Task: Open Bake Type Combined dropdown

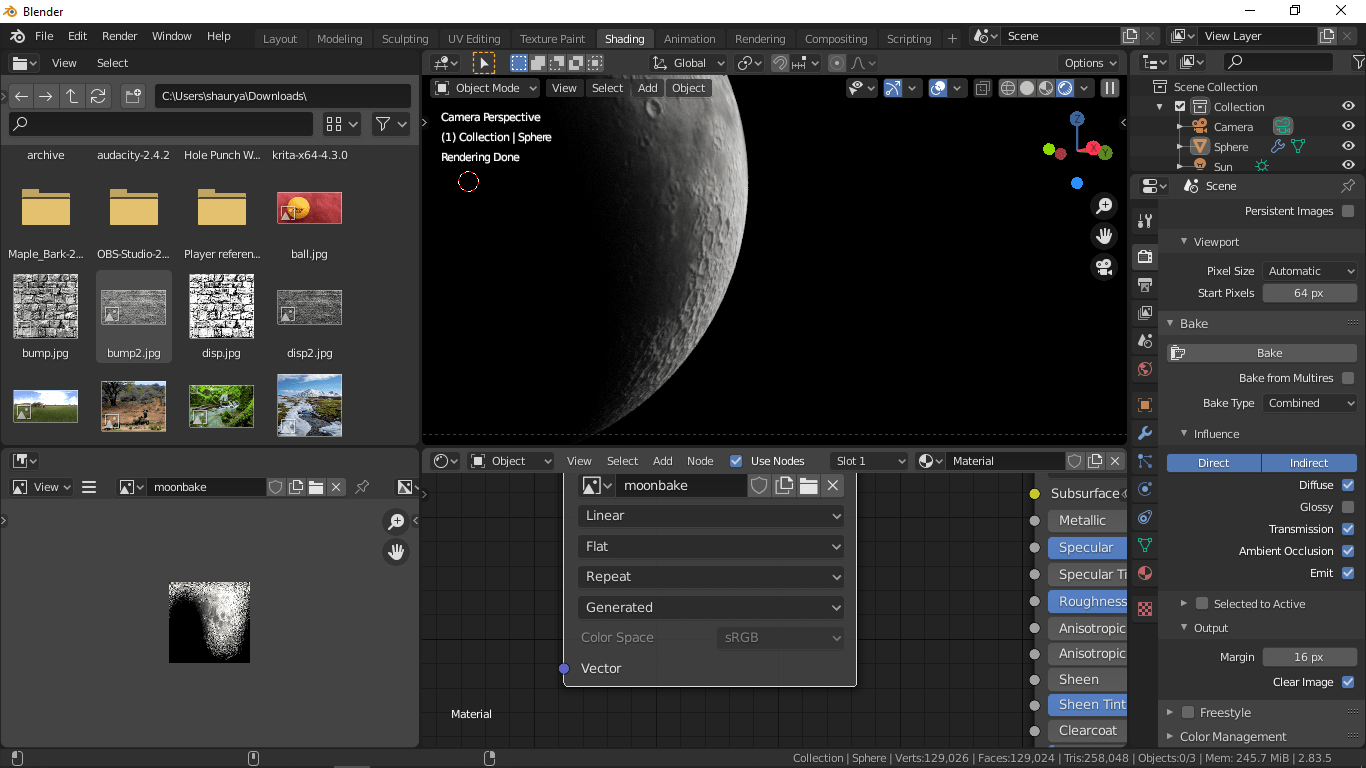Action: pos(1309,403)
